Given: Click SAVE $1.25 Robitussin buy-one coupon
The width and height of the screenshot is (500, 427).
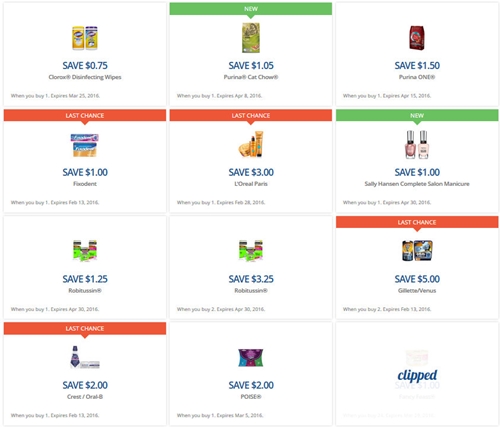Looking at the screenshot, I should click(x=85, y=279).
